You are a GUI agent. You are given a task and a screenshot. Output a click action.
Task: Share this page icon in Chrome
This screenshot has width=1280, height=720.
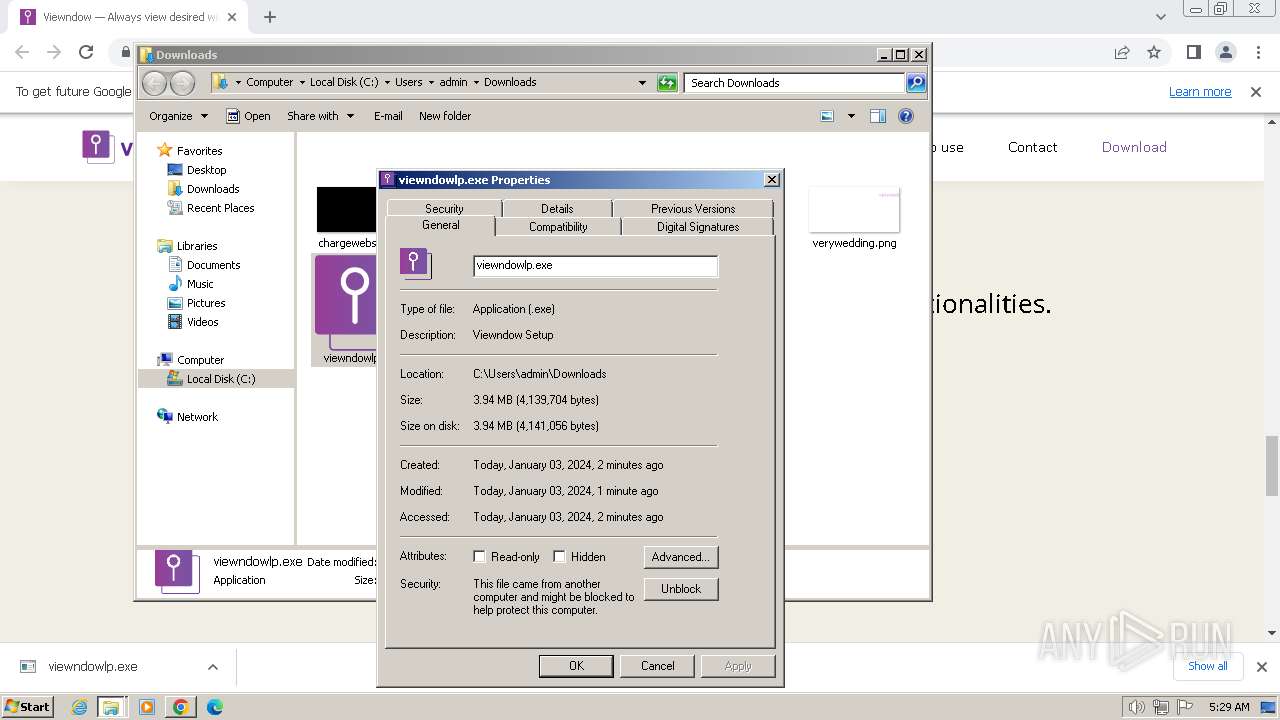pos(1122,52)
